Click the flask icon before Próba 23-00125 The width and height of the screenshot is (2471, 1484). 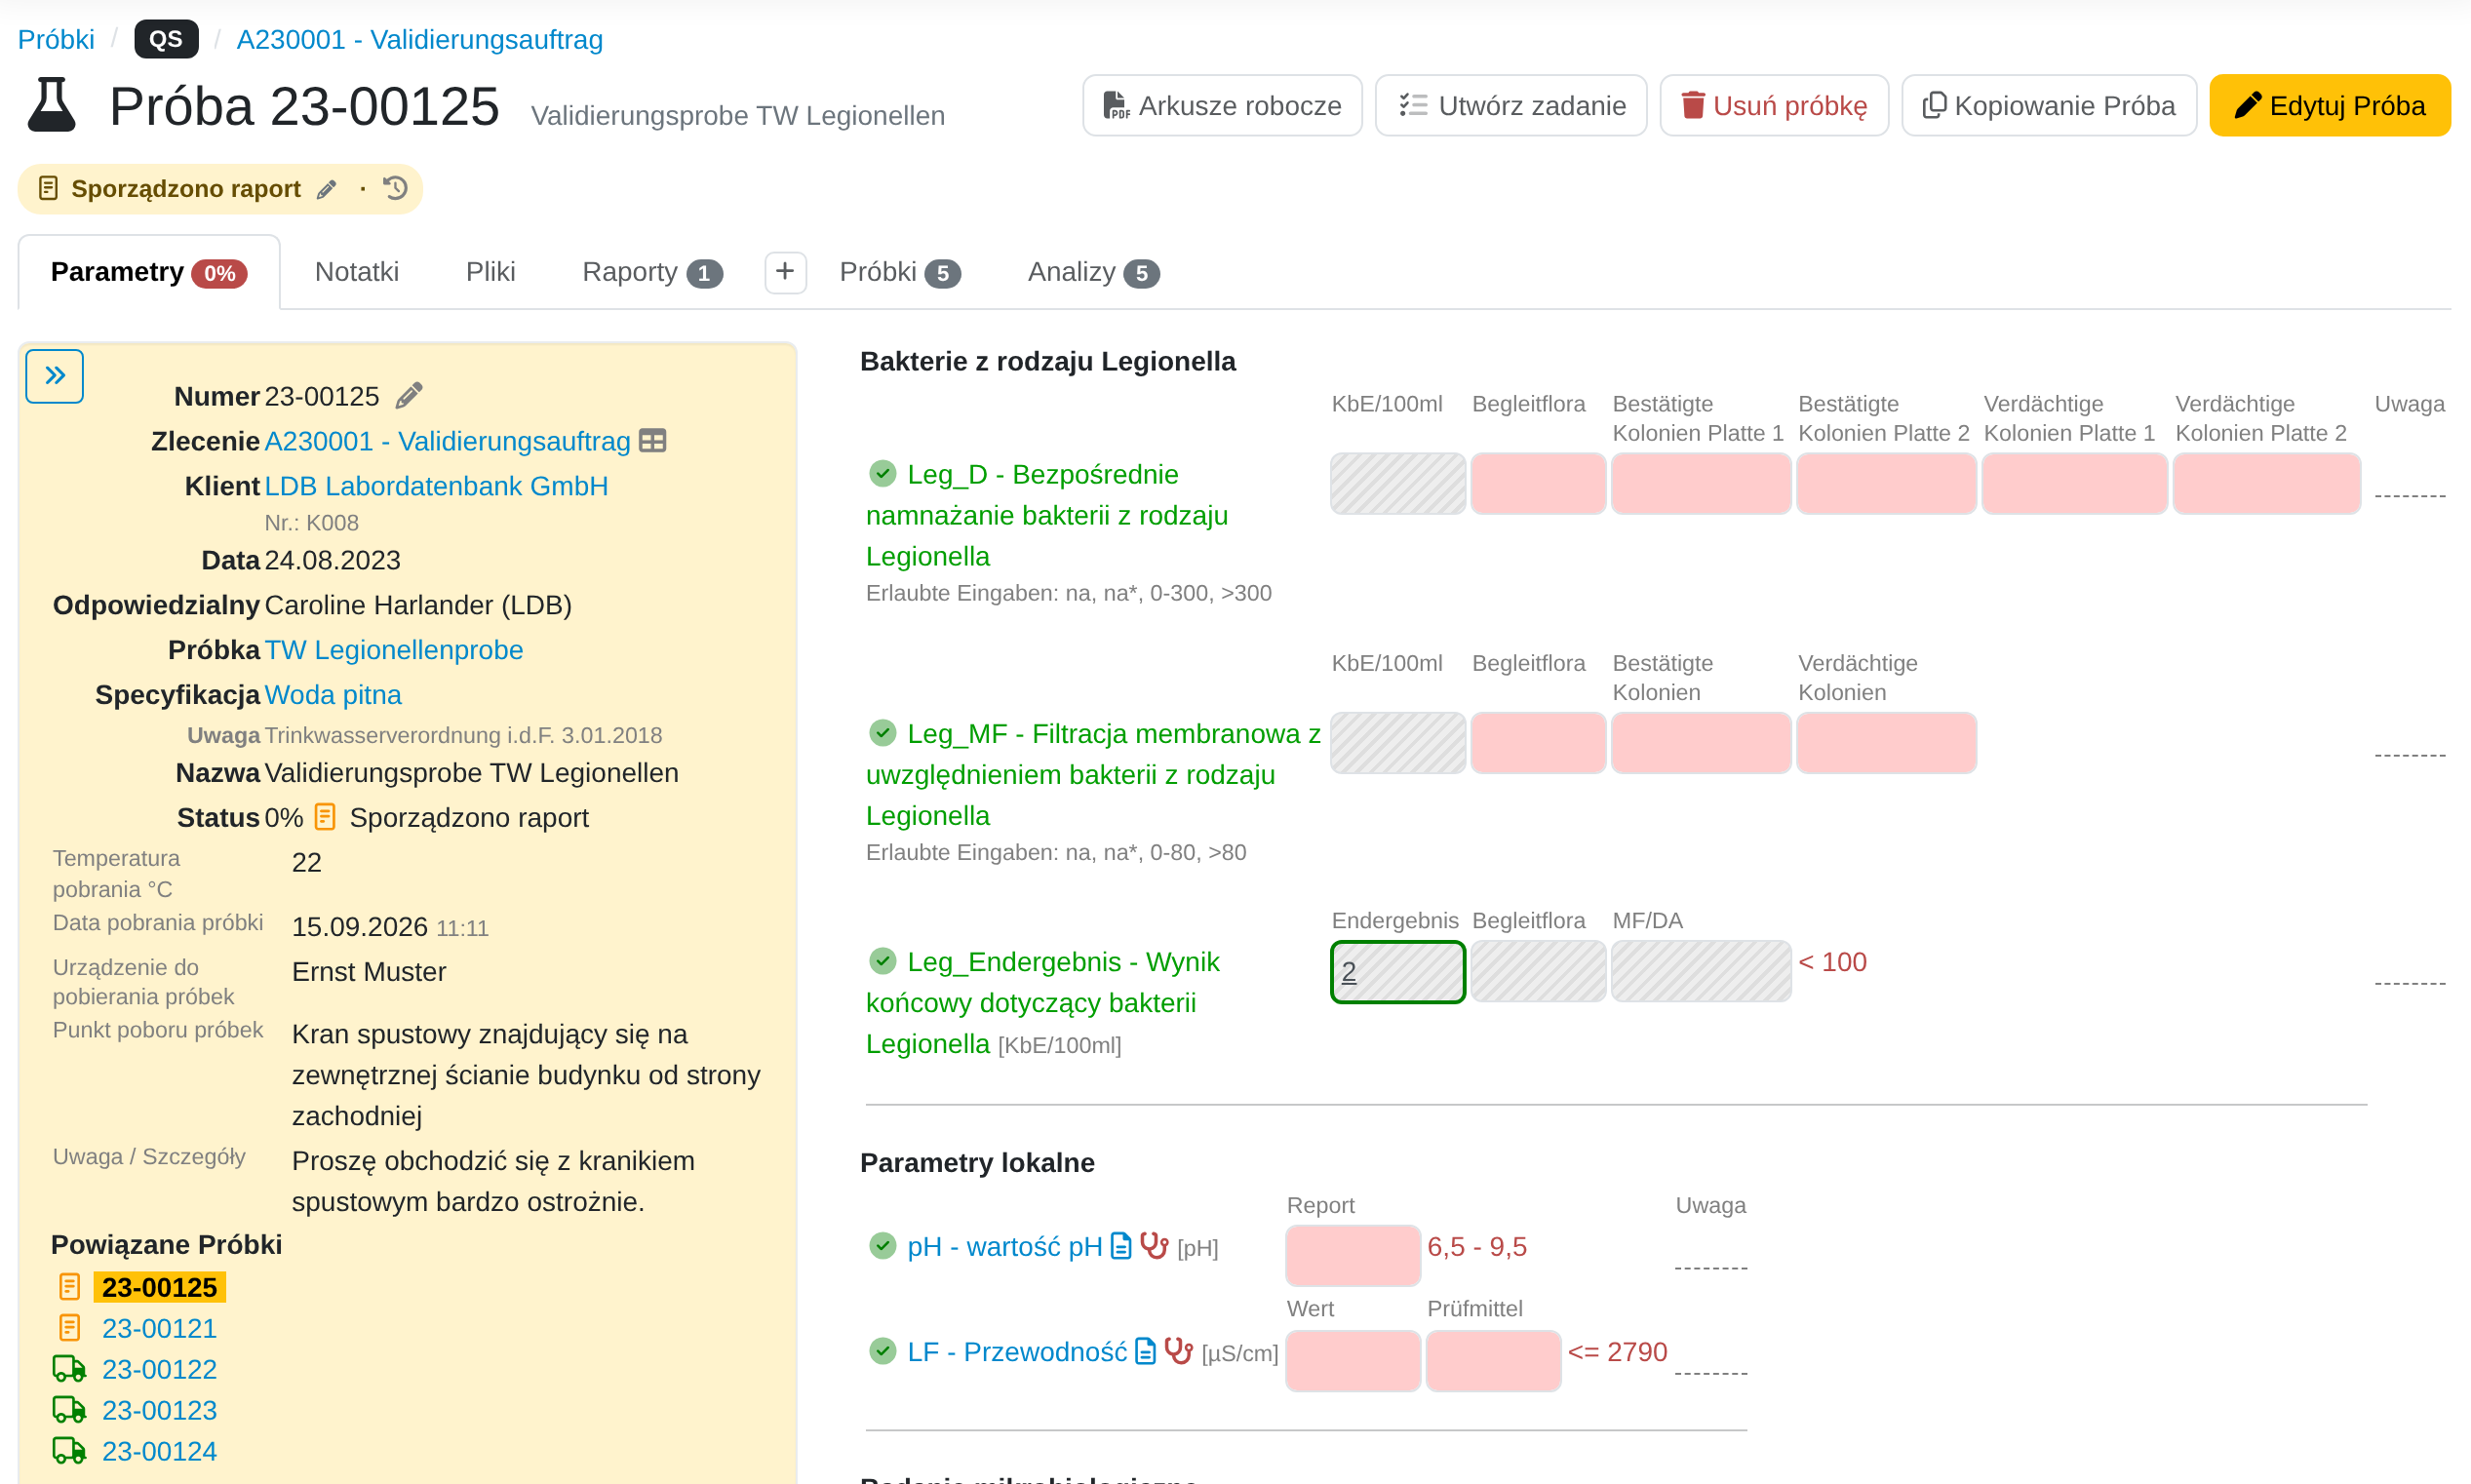coord(52,105)
